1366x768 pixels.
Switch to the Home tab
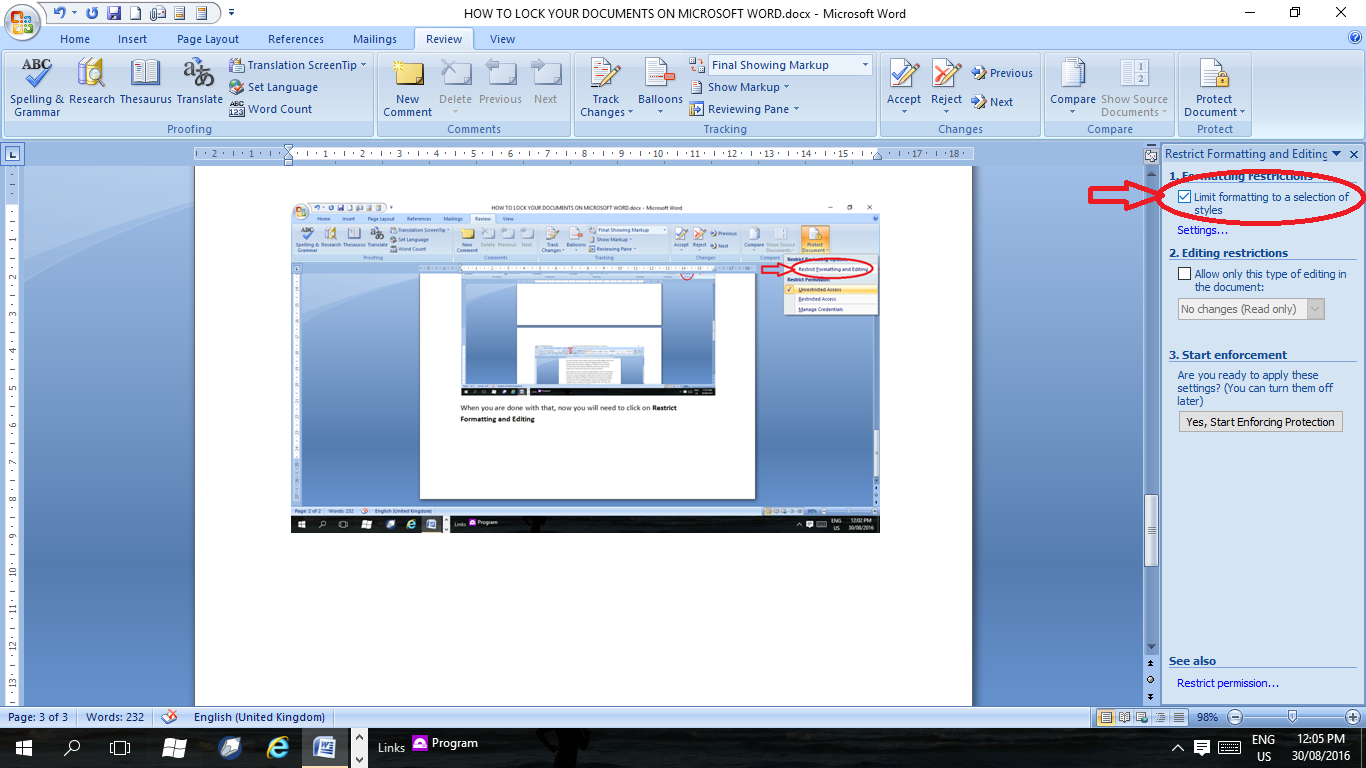[75, 39]
